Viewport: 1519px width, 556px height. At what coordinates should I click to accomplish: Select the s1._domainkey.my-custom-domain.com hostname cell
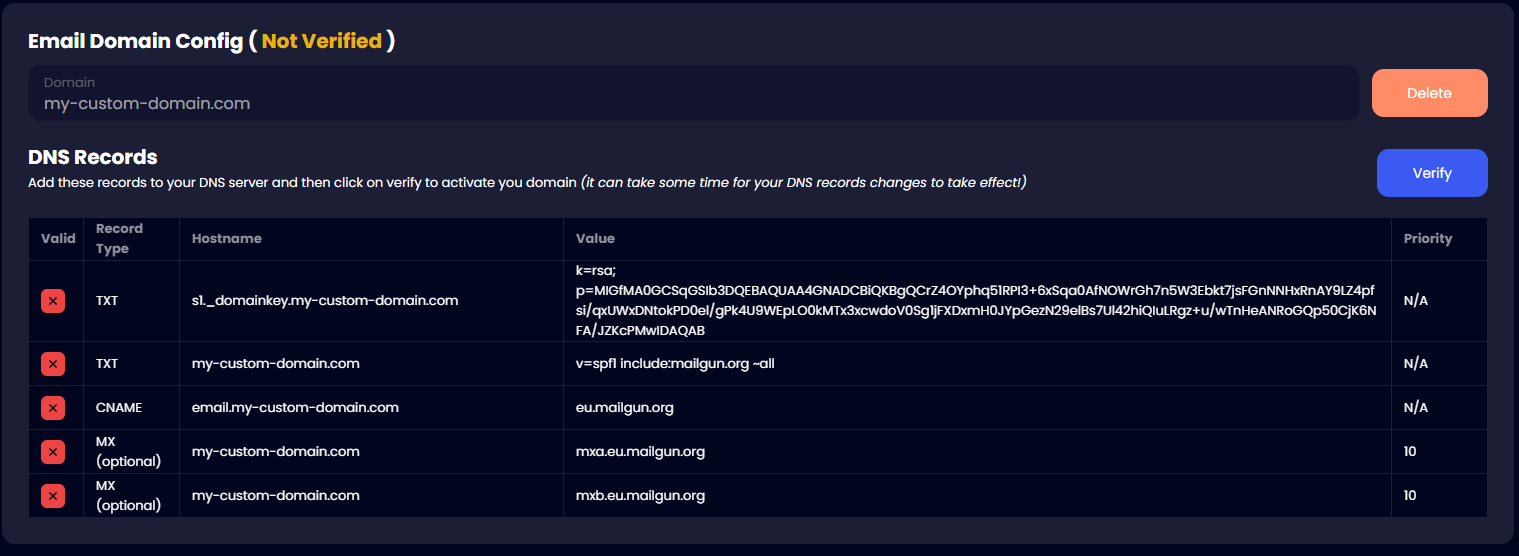(x=325, y=301)
